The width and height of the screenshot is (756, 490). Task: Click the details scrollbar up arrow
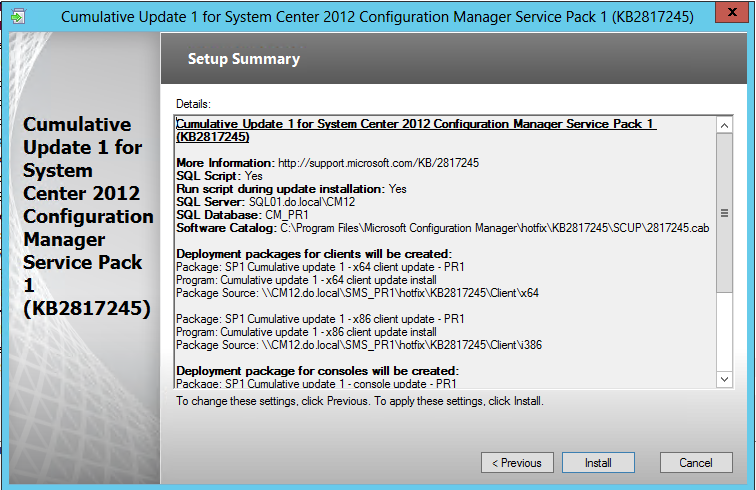click(x=724, y=126)
